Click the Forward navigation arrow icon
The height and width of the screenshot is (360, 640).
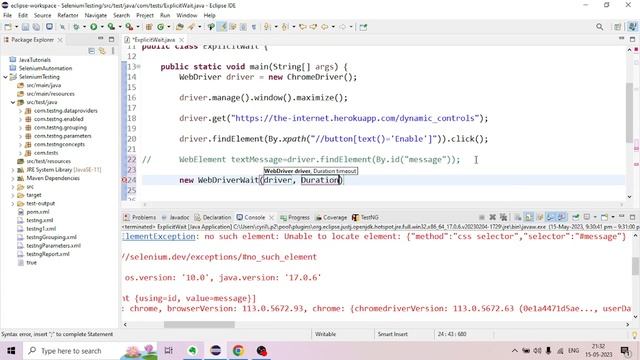tap(343, 27)
